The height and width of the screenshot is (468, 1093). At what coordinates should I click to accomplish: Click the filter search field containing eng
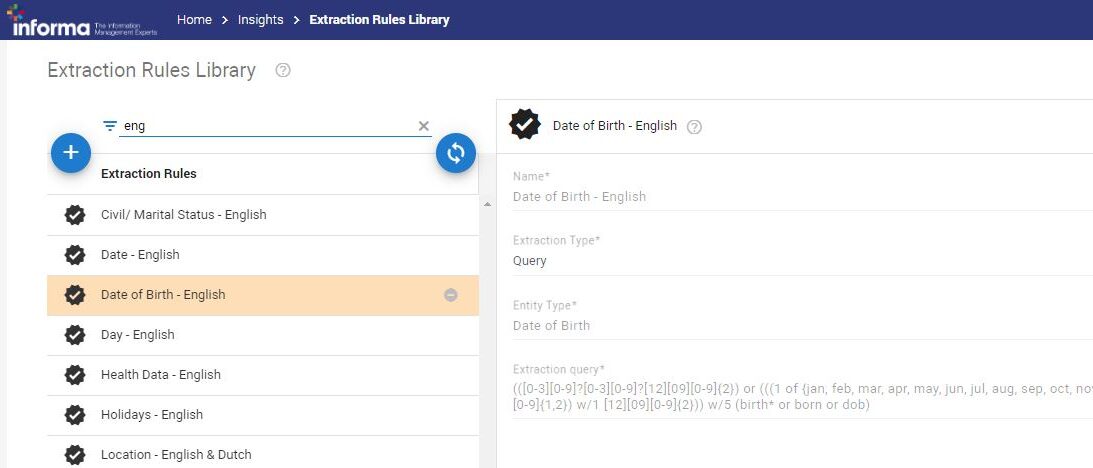265,126
